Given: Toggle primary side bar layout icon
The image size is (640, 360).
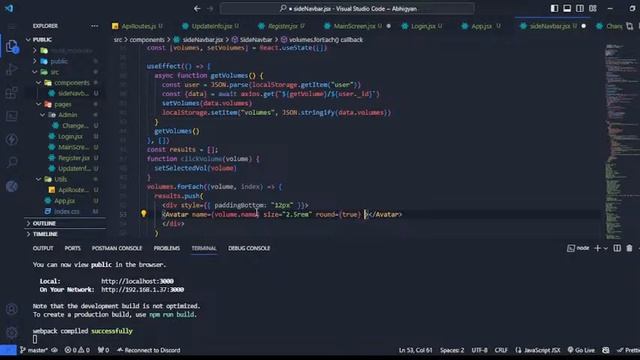Looking at the screenshot, I should (x=554, y=9).
